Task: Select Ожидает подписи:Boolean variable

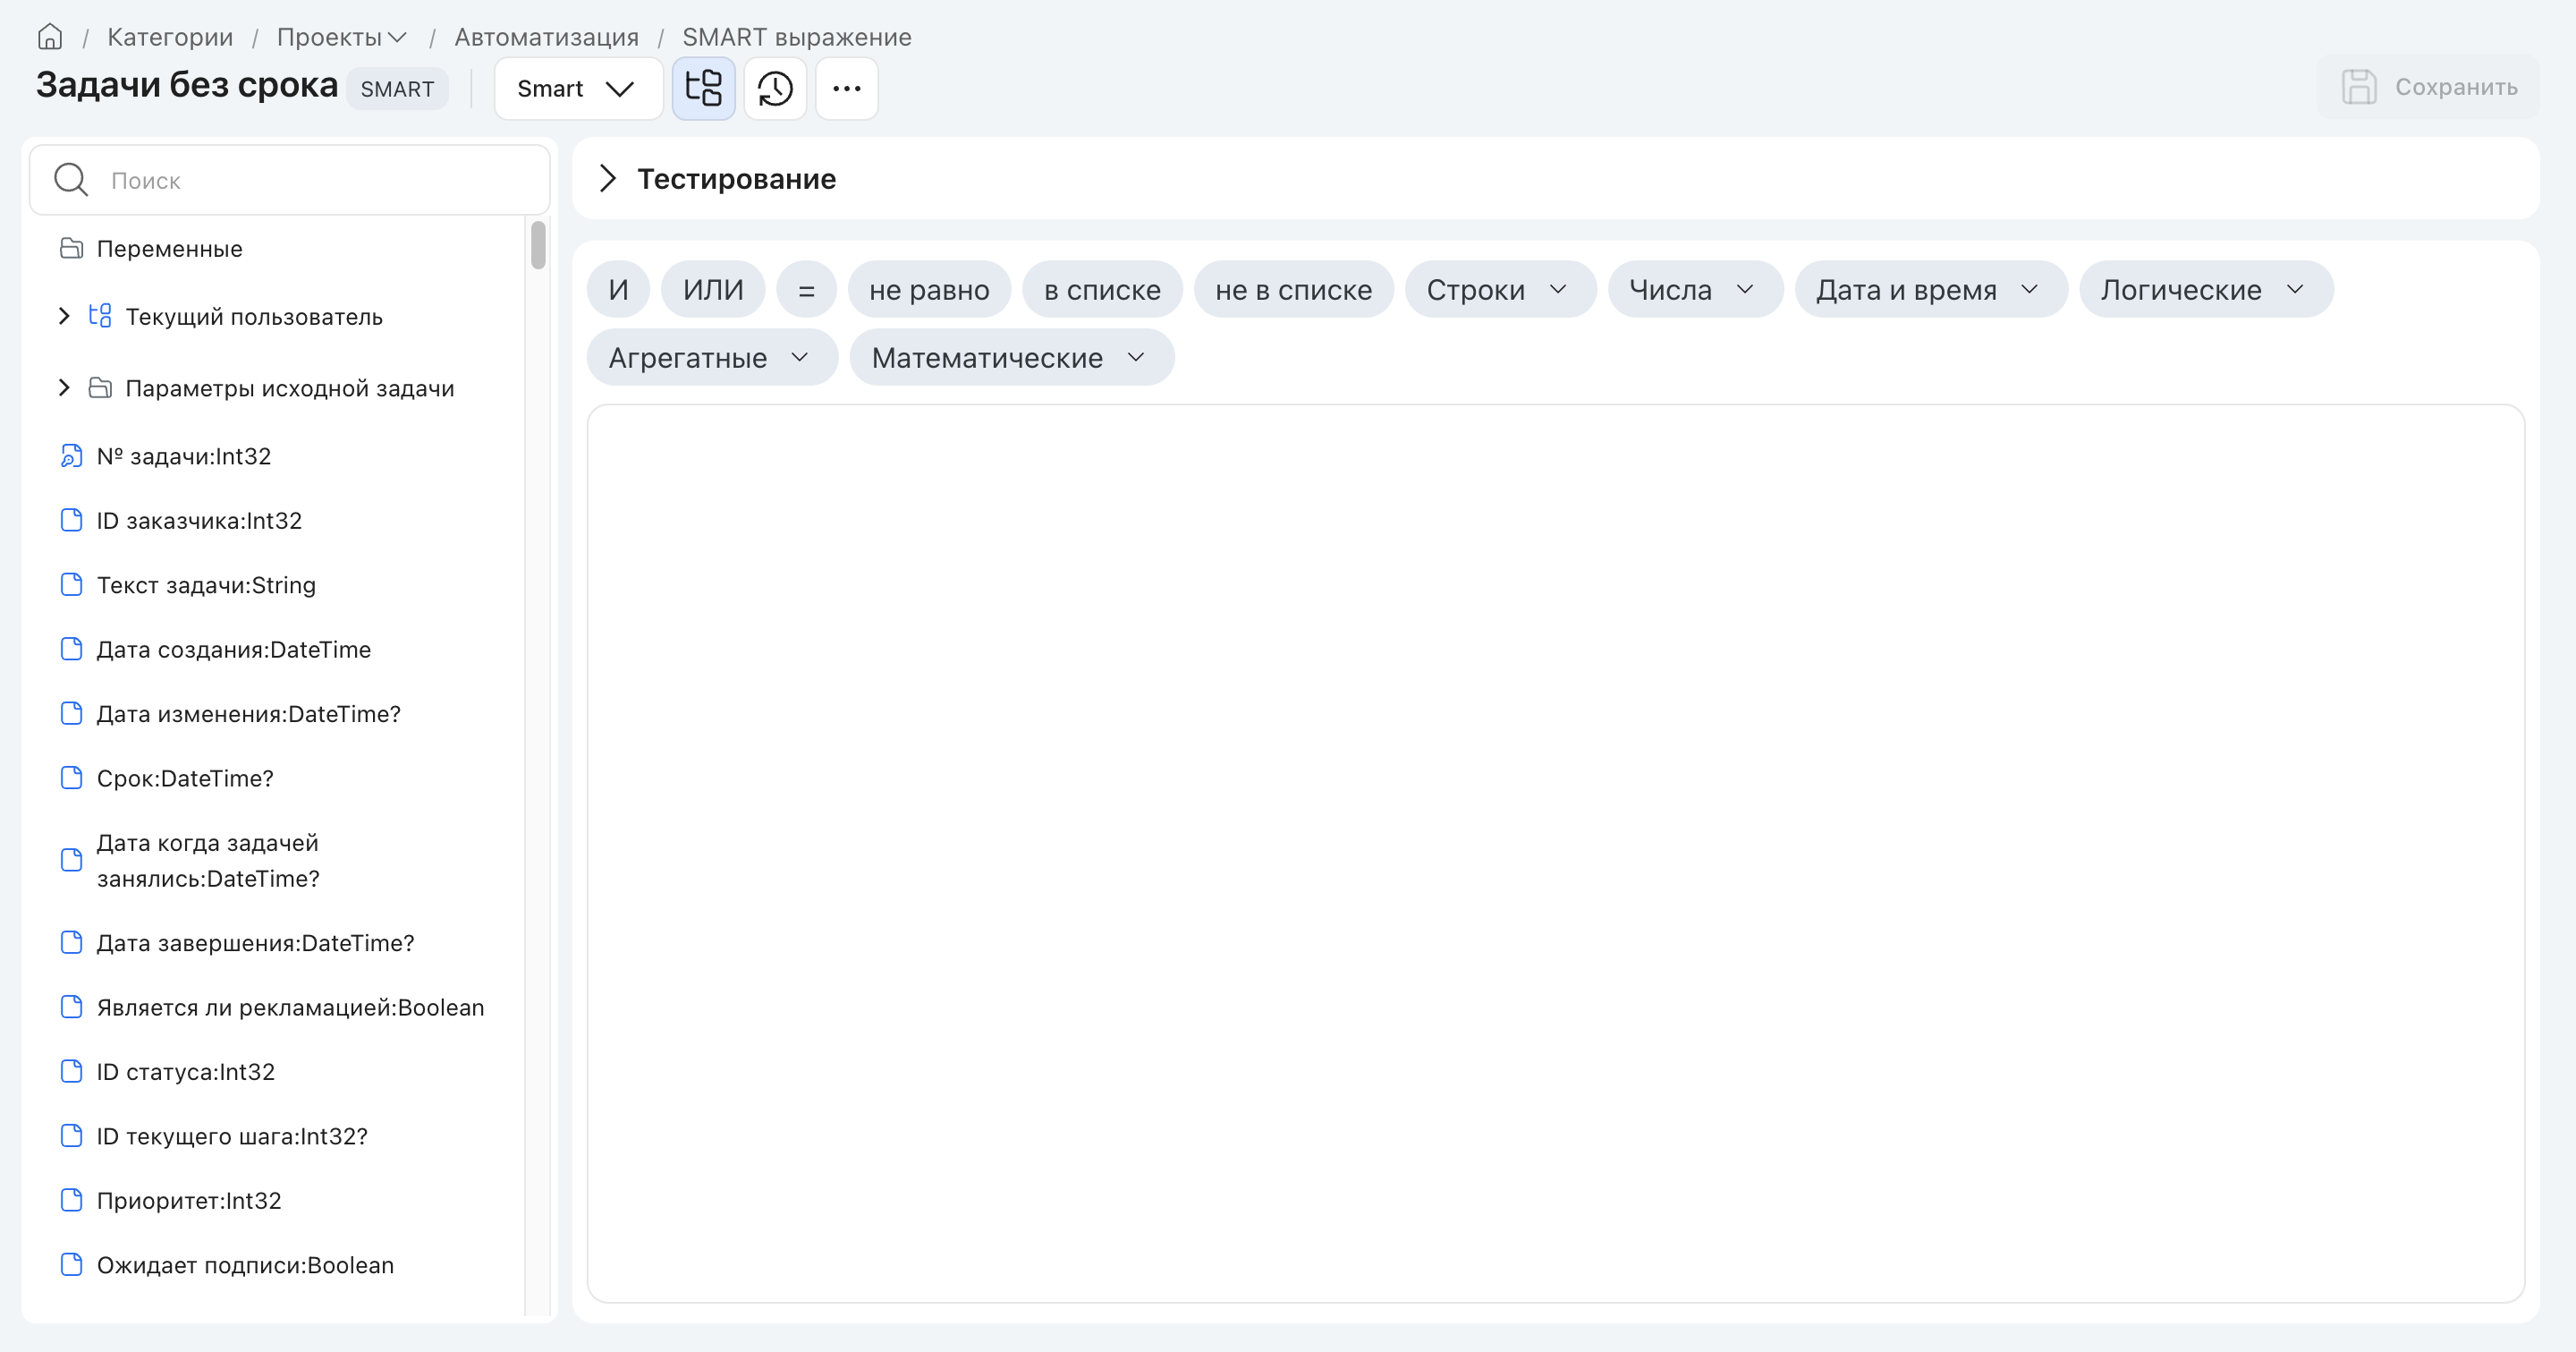Action: (x=245, y=1265)
